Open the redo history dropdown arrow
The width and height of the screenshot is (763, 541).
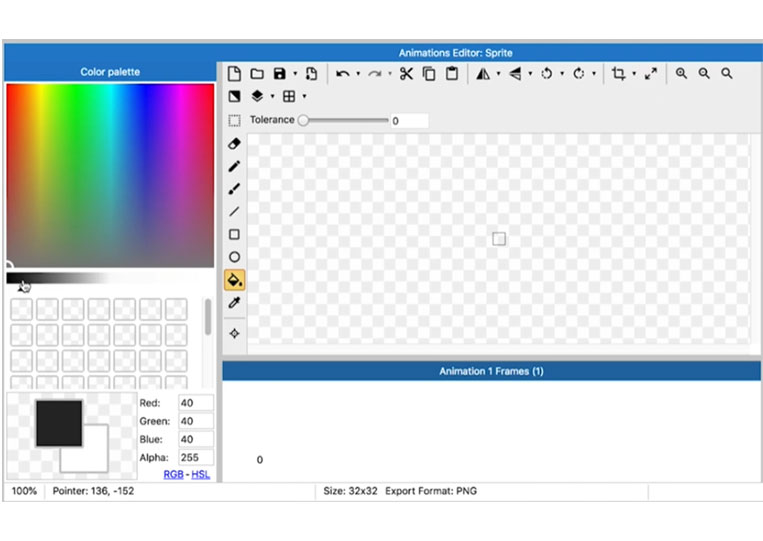(x=390, y=74)
